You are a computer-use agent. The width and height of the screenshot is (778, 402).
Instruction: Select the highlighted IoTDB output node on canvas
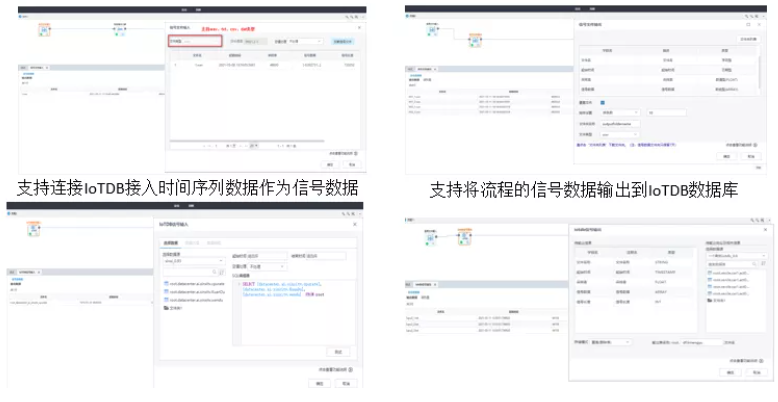click(x=464, y=238)
